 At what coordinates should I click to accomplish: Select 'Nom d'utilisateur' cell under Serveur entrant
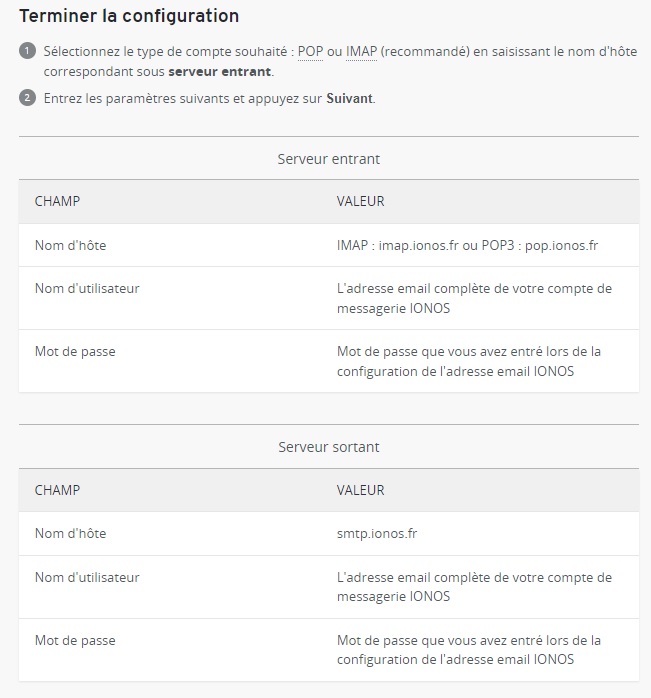coord(87,288)
